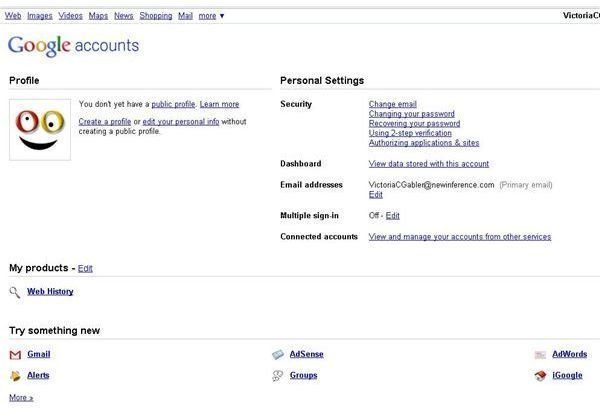
Task: Click the Web History magnifier icon
Action: click(x=15, y=292)
